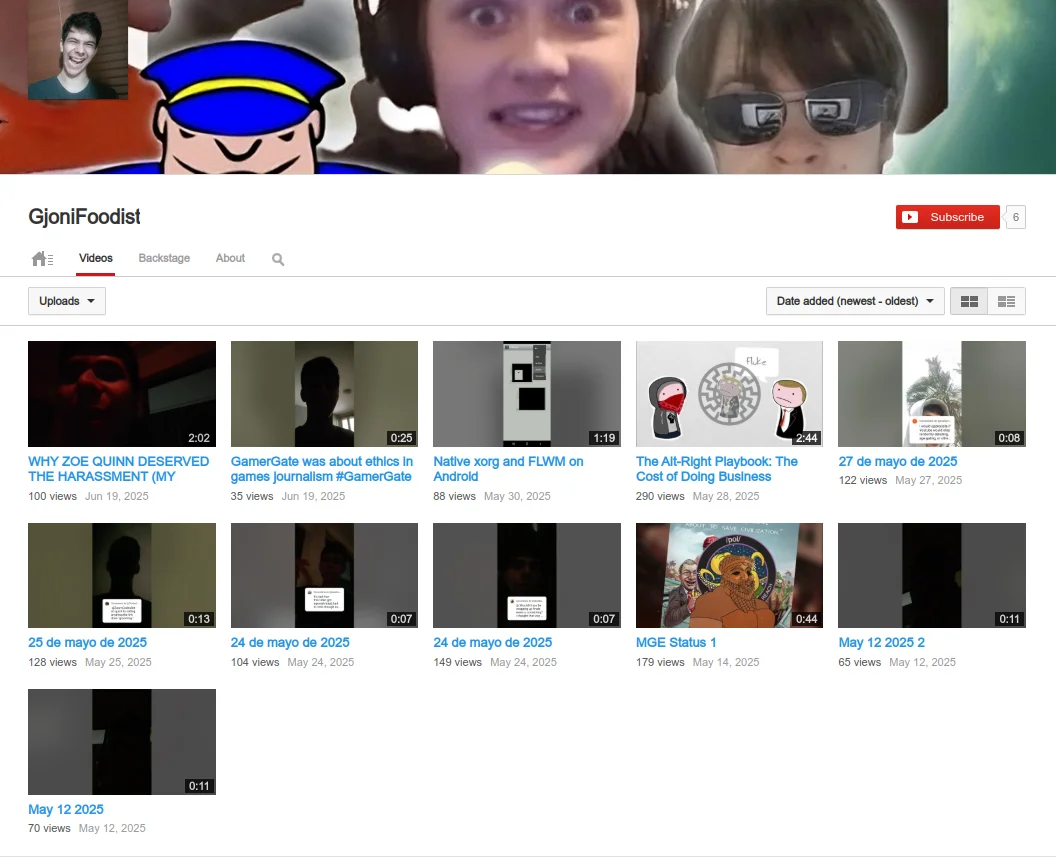Play the 0:25 GamerGate video thumbnail
Image resolution: width=1056 pixels, height=857 pixels.
324,394
